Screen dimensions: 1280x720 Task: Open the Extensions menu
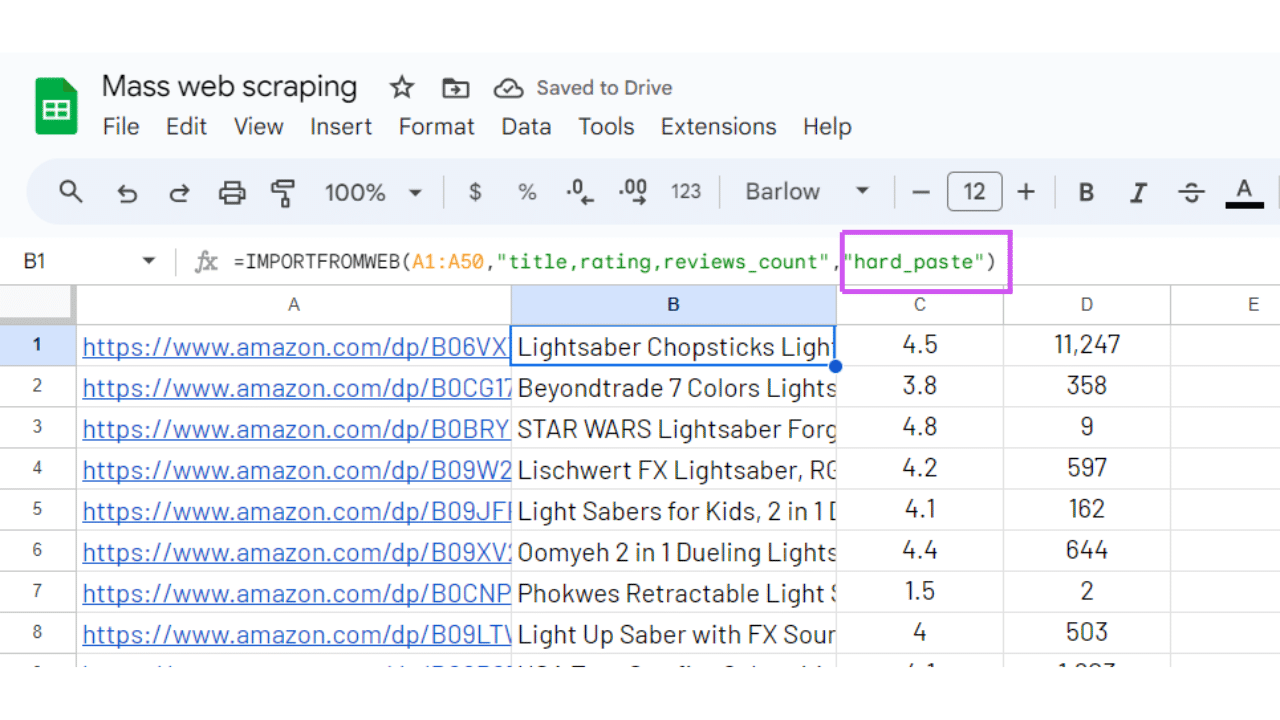(x=718, y=127)
